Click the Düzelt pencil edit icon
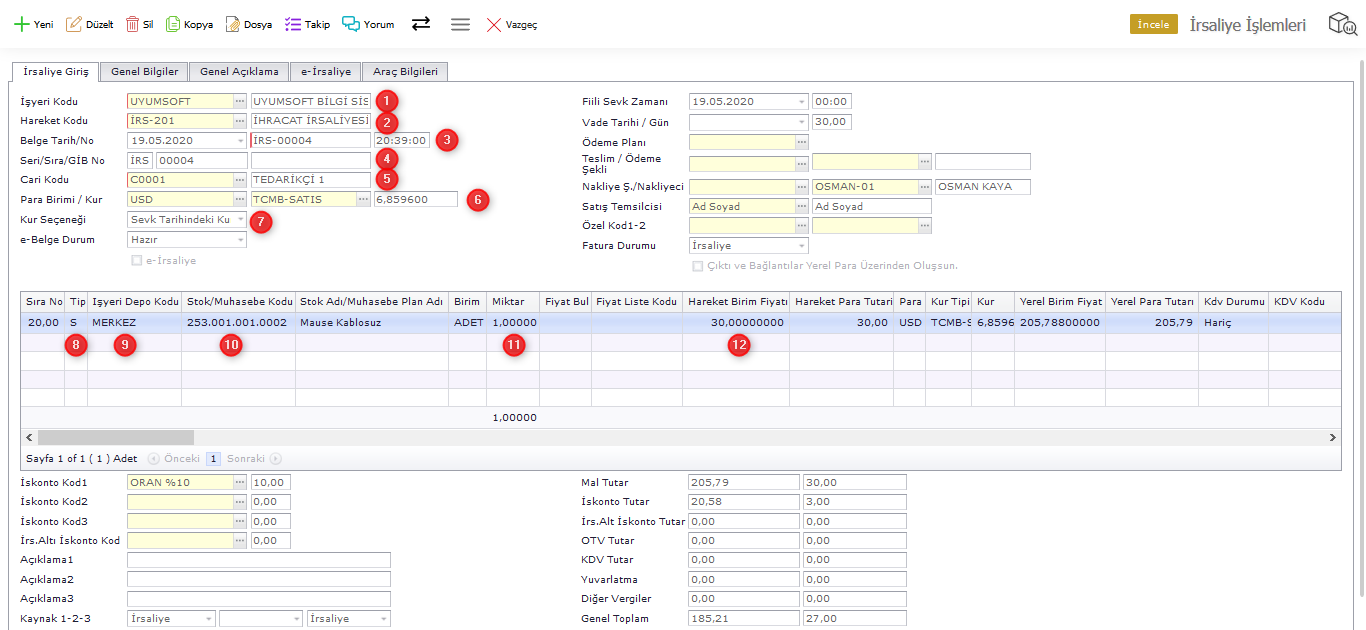Viewport: 1366px width, 630px height. pyautogui.click(x=74, y=24)
